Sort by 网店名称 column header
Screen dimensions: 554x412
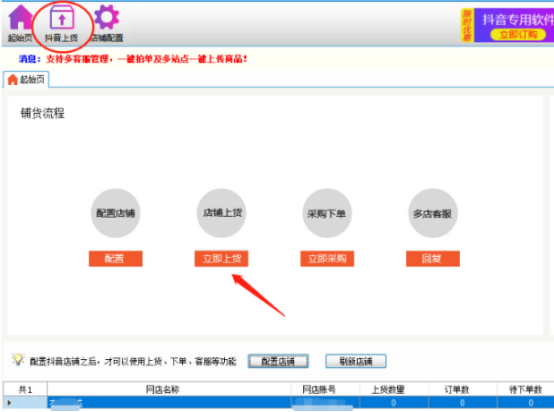[169, 389]
